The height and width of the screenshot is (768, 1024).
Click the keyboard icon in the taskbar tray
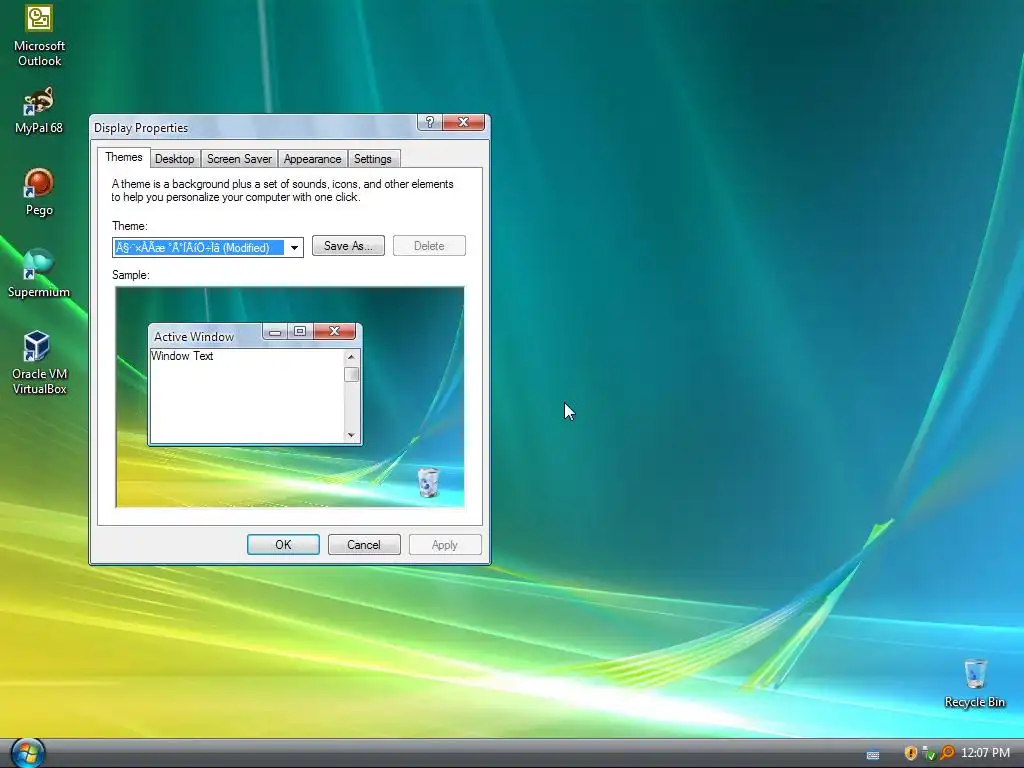pyautogui.click(x=872, y=754)
